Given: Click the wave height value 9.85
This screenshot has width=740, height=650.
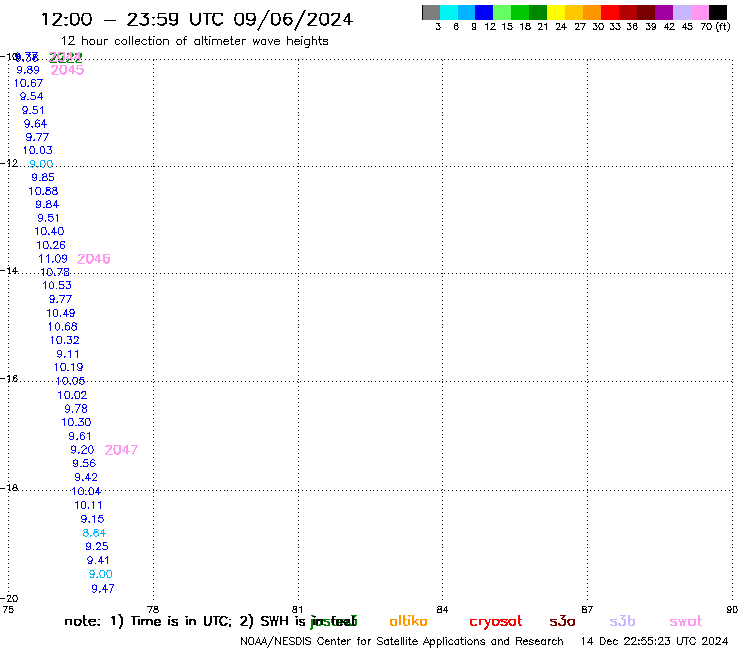Looking at the screenshot, I should tap(43, 177).
